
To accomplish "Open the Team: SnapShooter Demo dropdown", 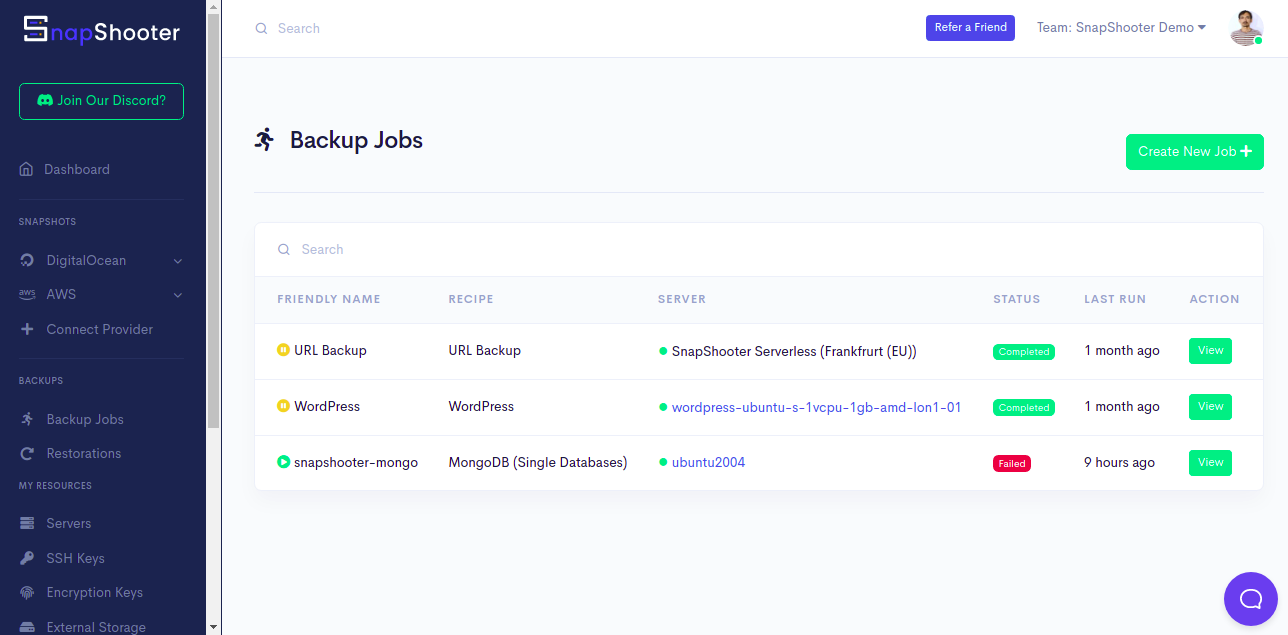I will 1121,28.
